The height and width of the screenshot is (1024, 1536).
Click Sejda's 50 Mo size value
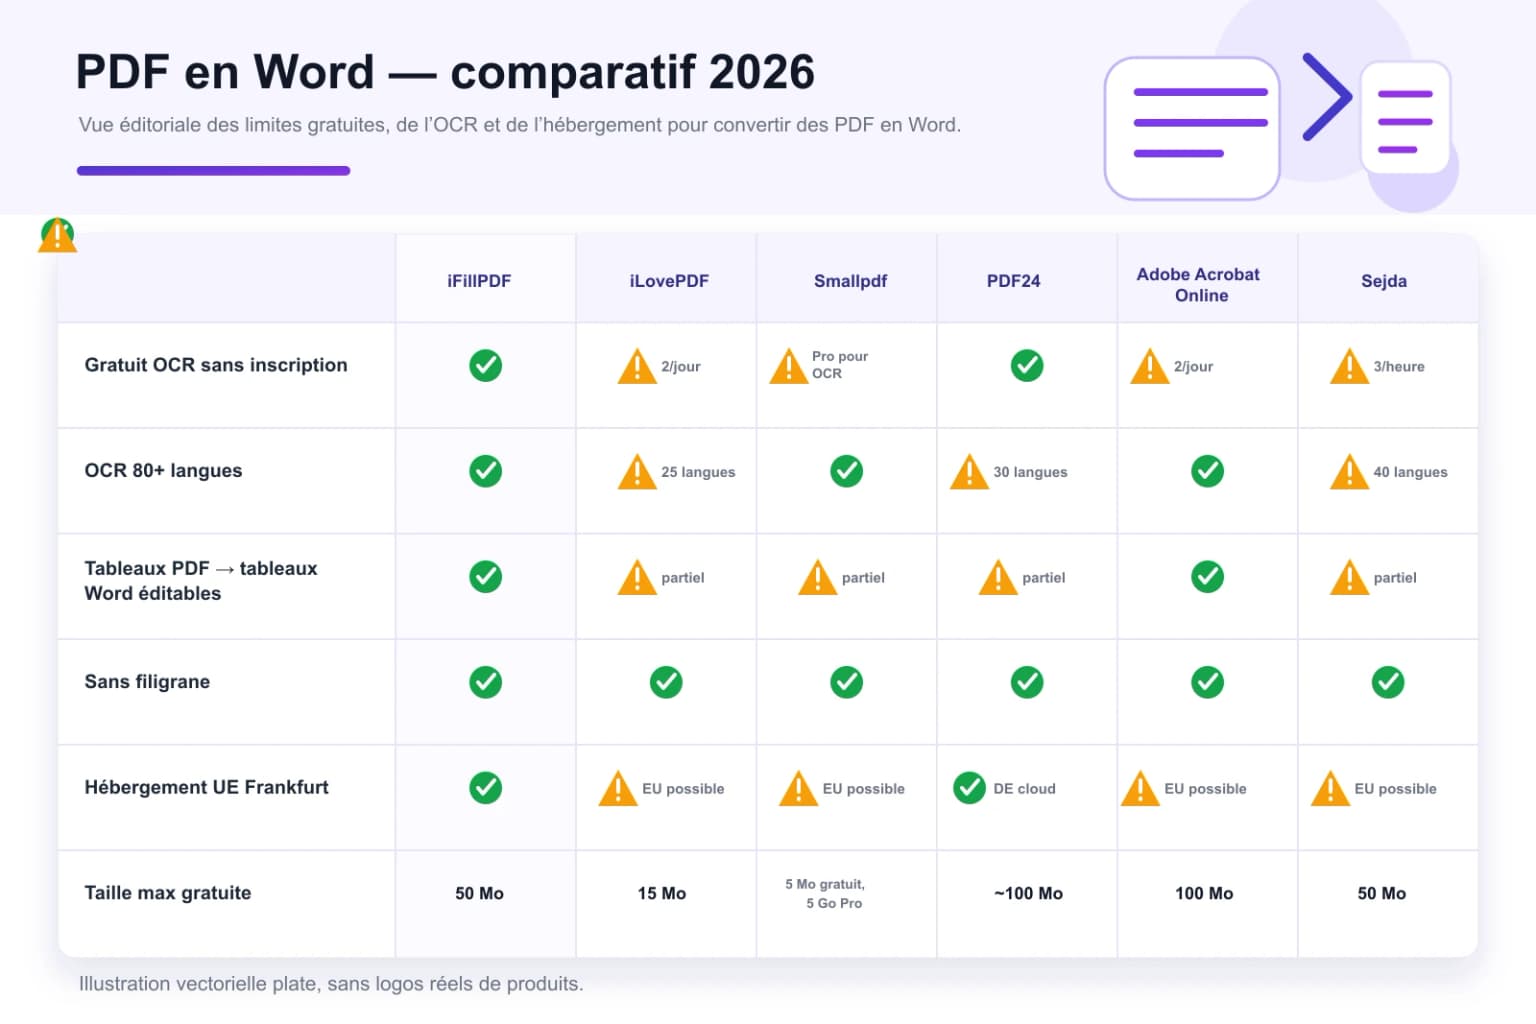pos(1382,893)
